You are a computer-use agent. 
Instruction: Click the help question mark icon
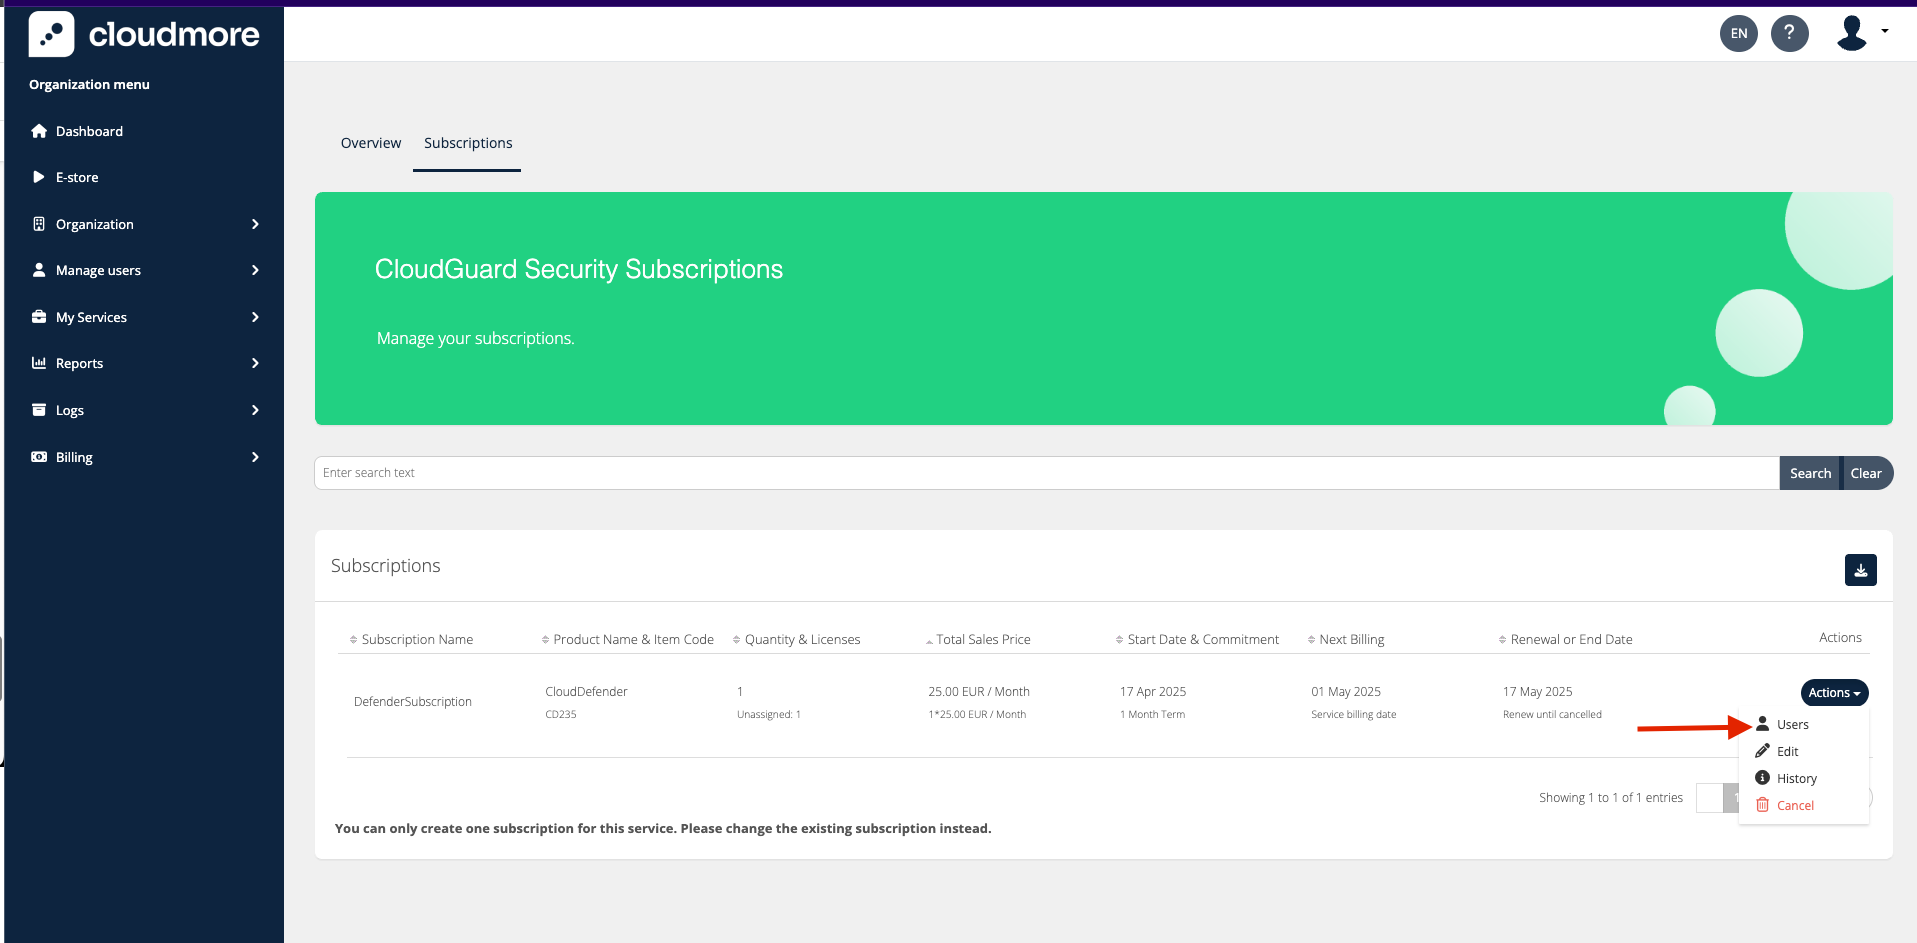click(1790, 33)
